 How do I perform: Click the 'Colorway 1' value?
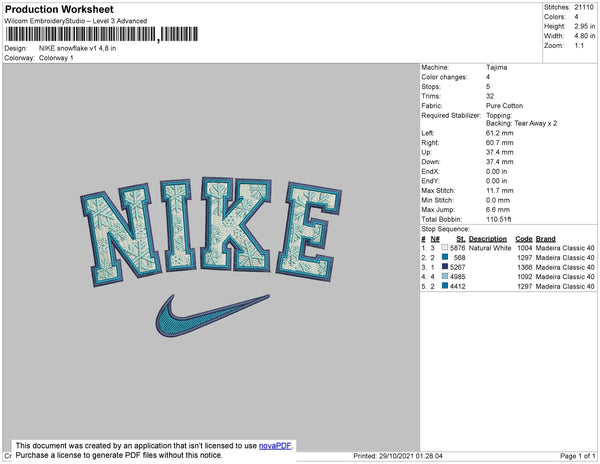56,58
